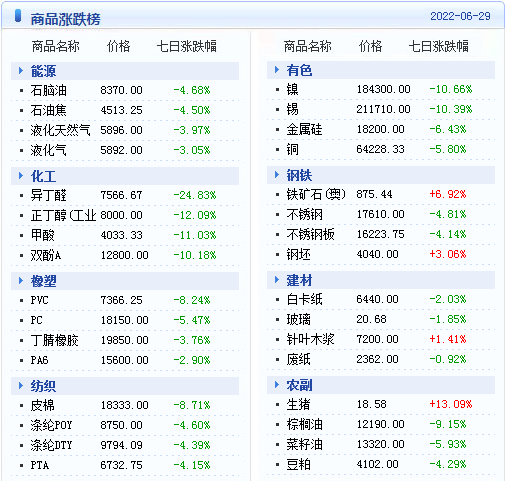
Task: Click the blue icon beside 商品涨跌榜 title
Action: click(18, 16)
